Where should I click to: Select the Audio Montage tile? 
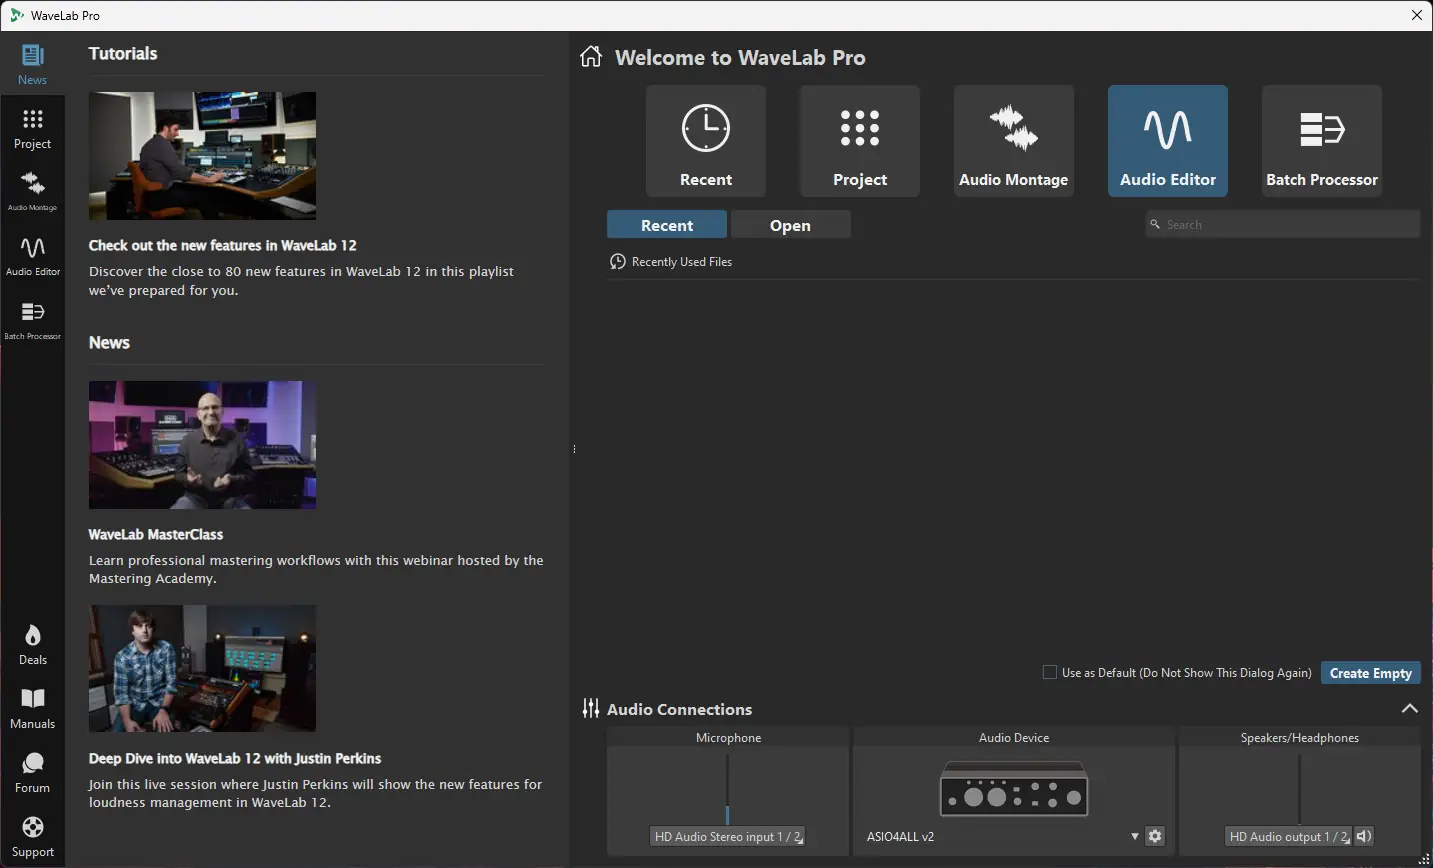coord(1014,141)
